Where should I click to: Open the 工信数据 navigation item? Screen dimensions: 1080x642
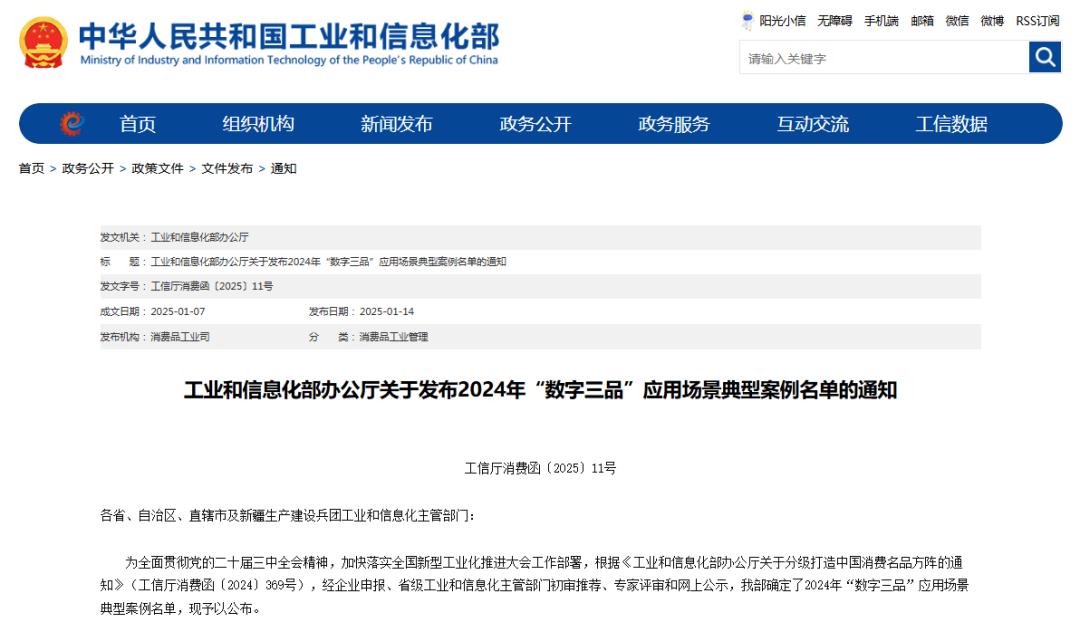coord(951,124)
